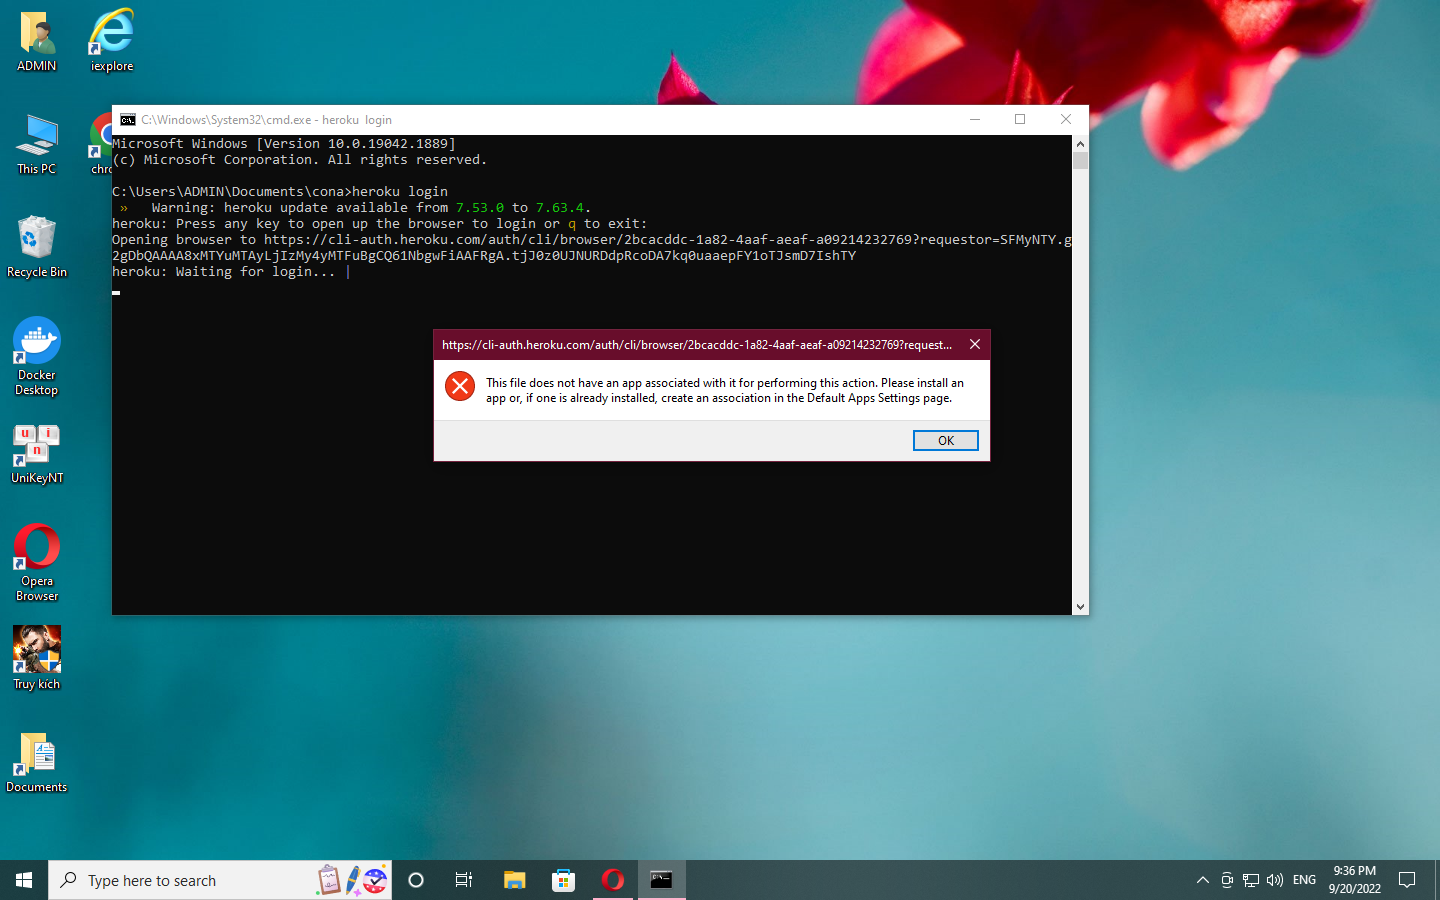
Task: Click OK in the error dialog
Action: click(945, 440)
